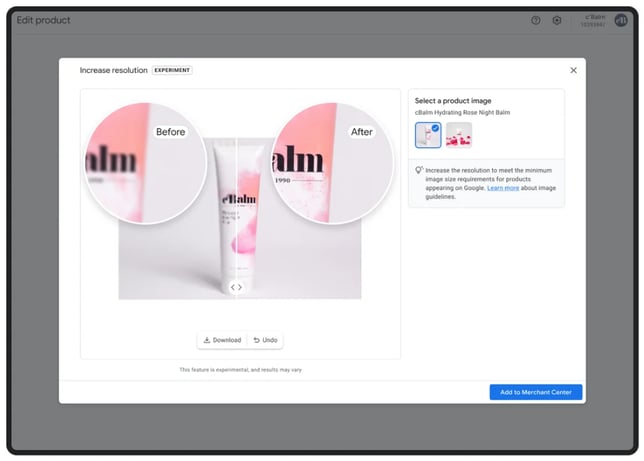The image size is (644, 461).
Task: Click the "Increase resolution" title
Action: point(113,70)
